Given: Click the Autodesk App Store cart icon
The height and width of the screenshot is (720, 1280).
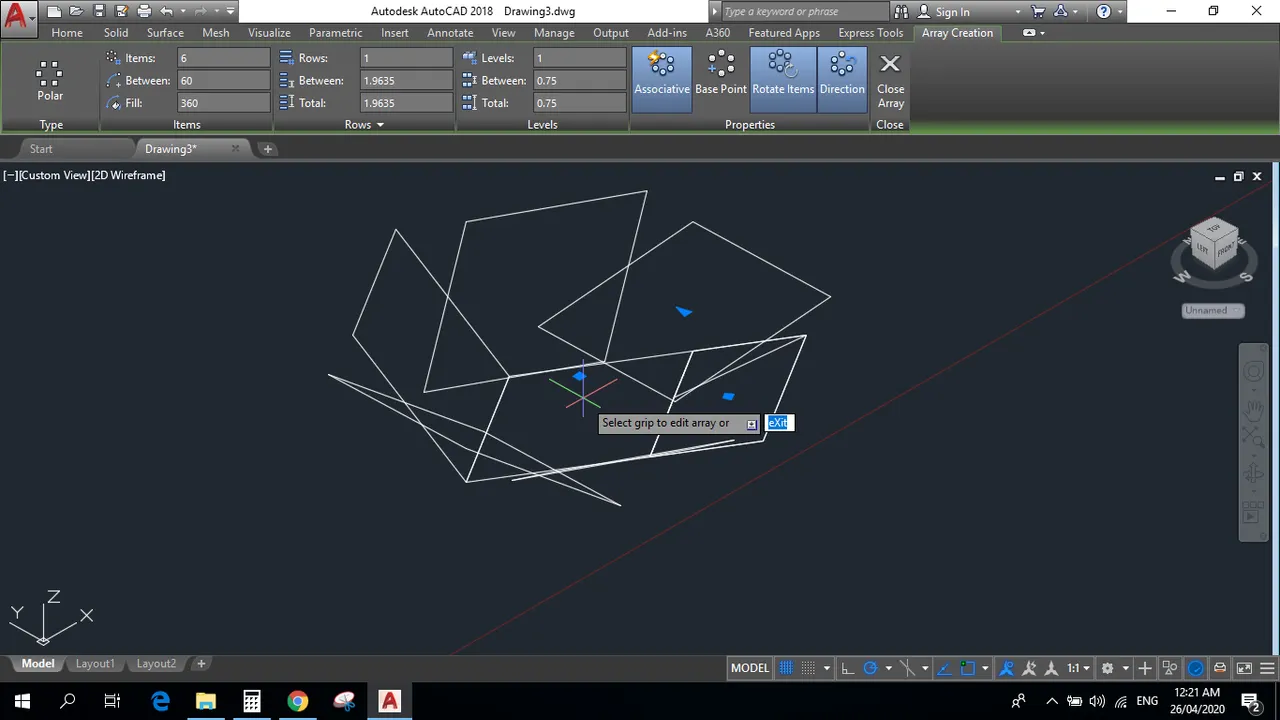Looking at the screenshot, I should pos(1037,12).
